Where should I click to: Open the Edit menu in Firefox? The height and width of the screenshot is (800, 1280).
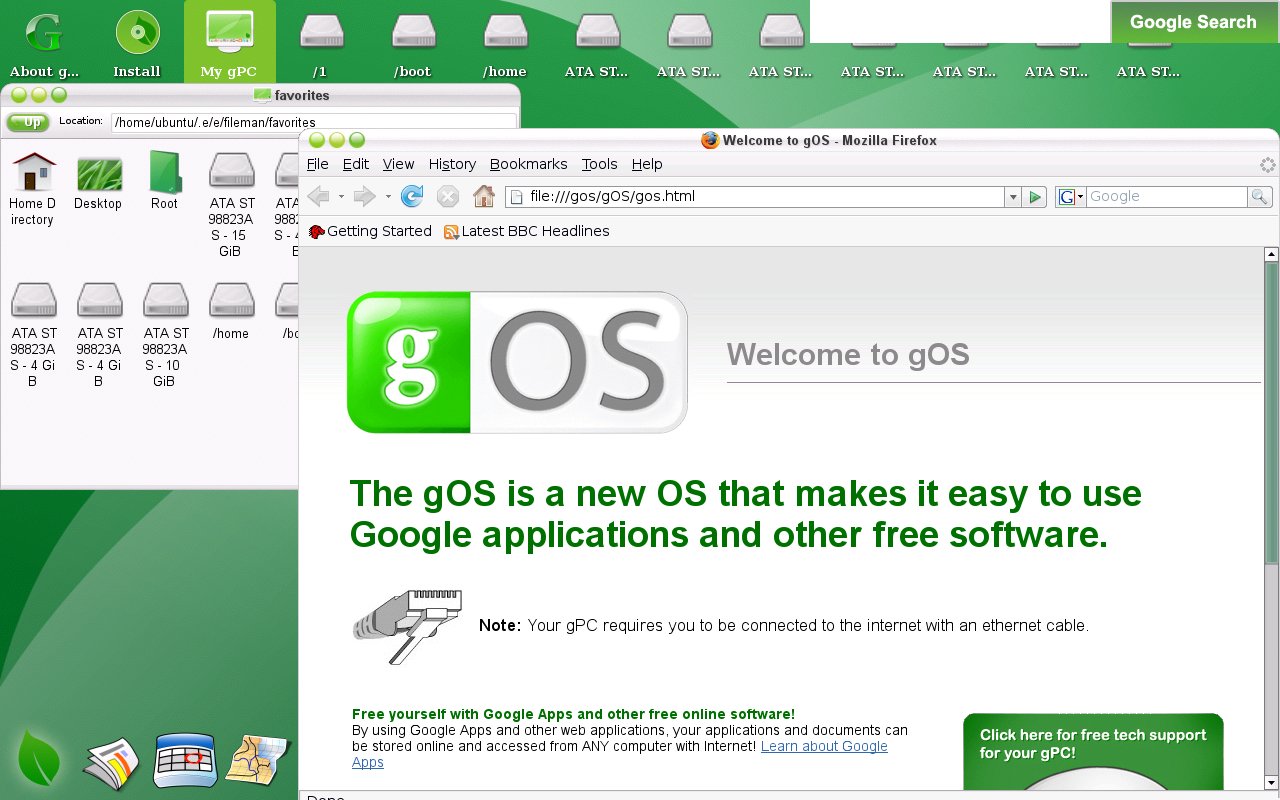355,164
